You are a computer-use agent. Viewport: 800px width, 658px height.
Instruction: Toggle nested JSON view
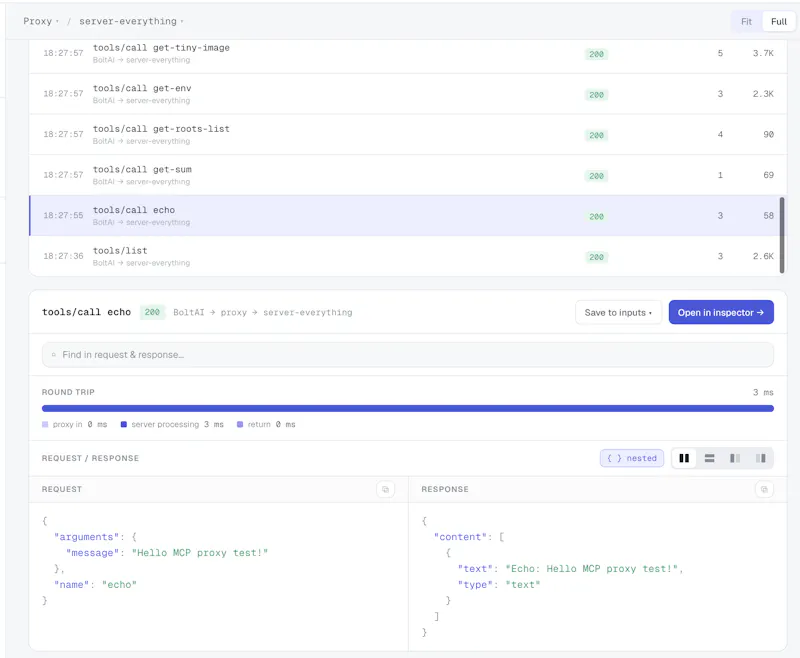pyautogui.click(x=632, y=458)
